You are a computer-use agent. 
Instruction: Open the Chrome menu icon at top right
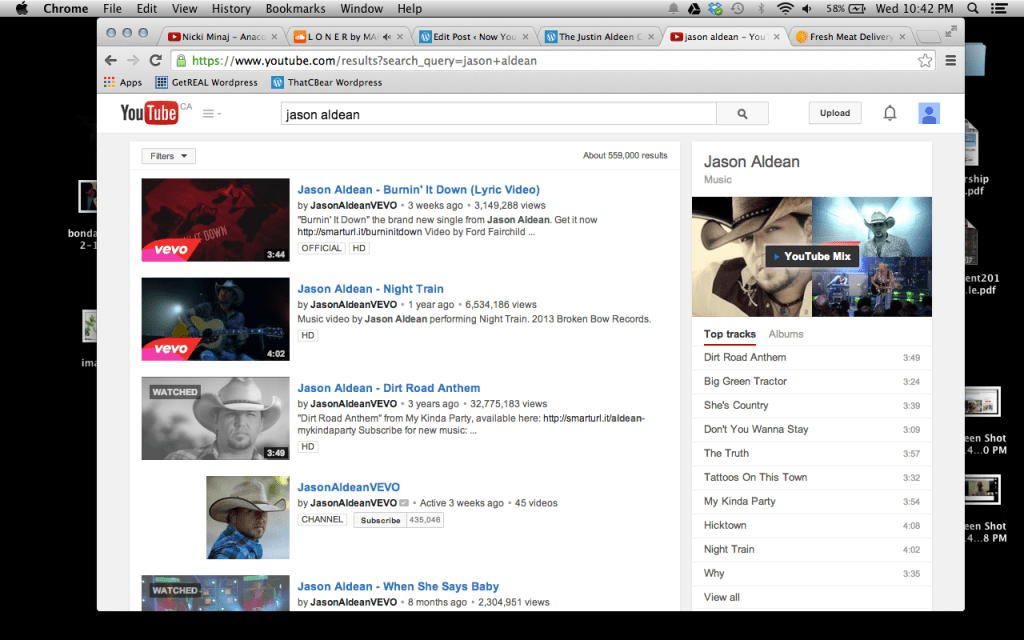(950, 60)
